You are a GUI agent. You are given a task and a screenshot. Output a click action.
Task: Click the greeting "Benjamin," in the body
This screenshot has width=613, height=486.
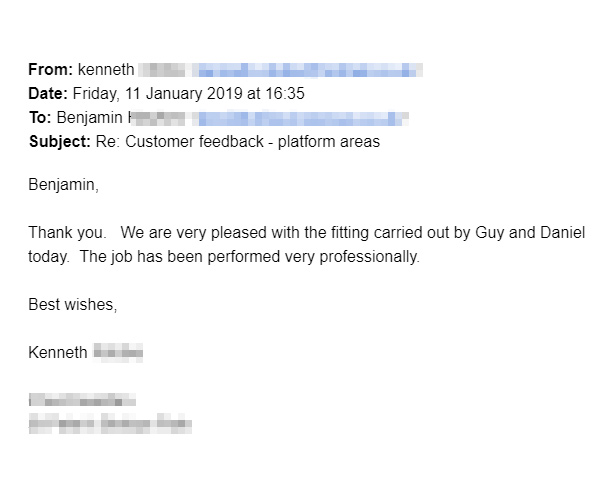click(64, 184)
